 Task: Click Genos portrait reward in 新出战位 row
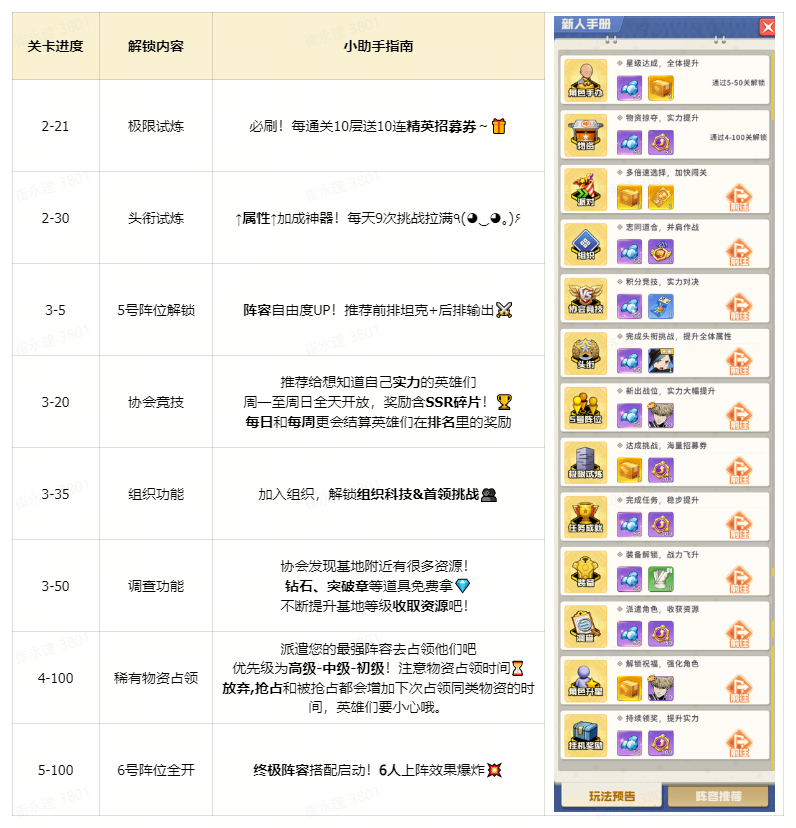click(x=661, y=415)
